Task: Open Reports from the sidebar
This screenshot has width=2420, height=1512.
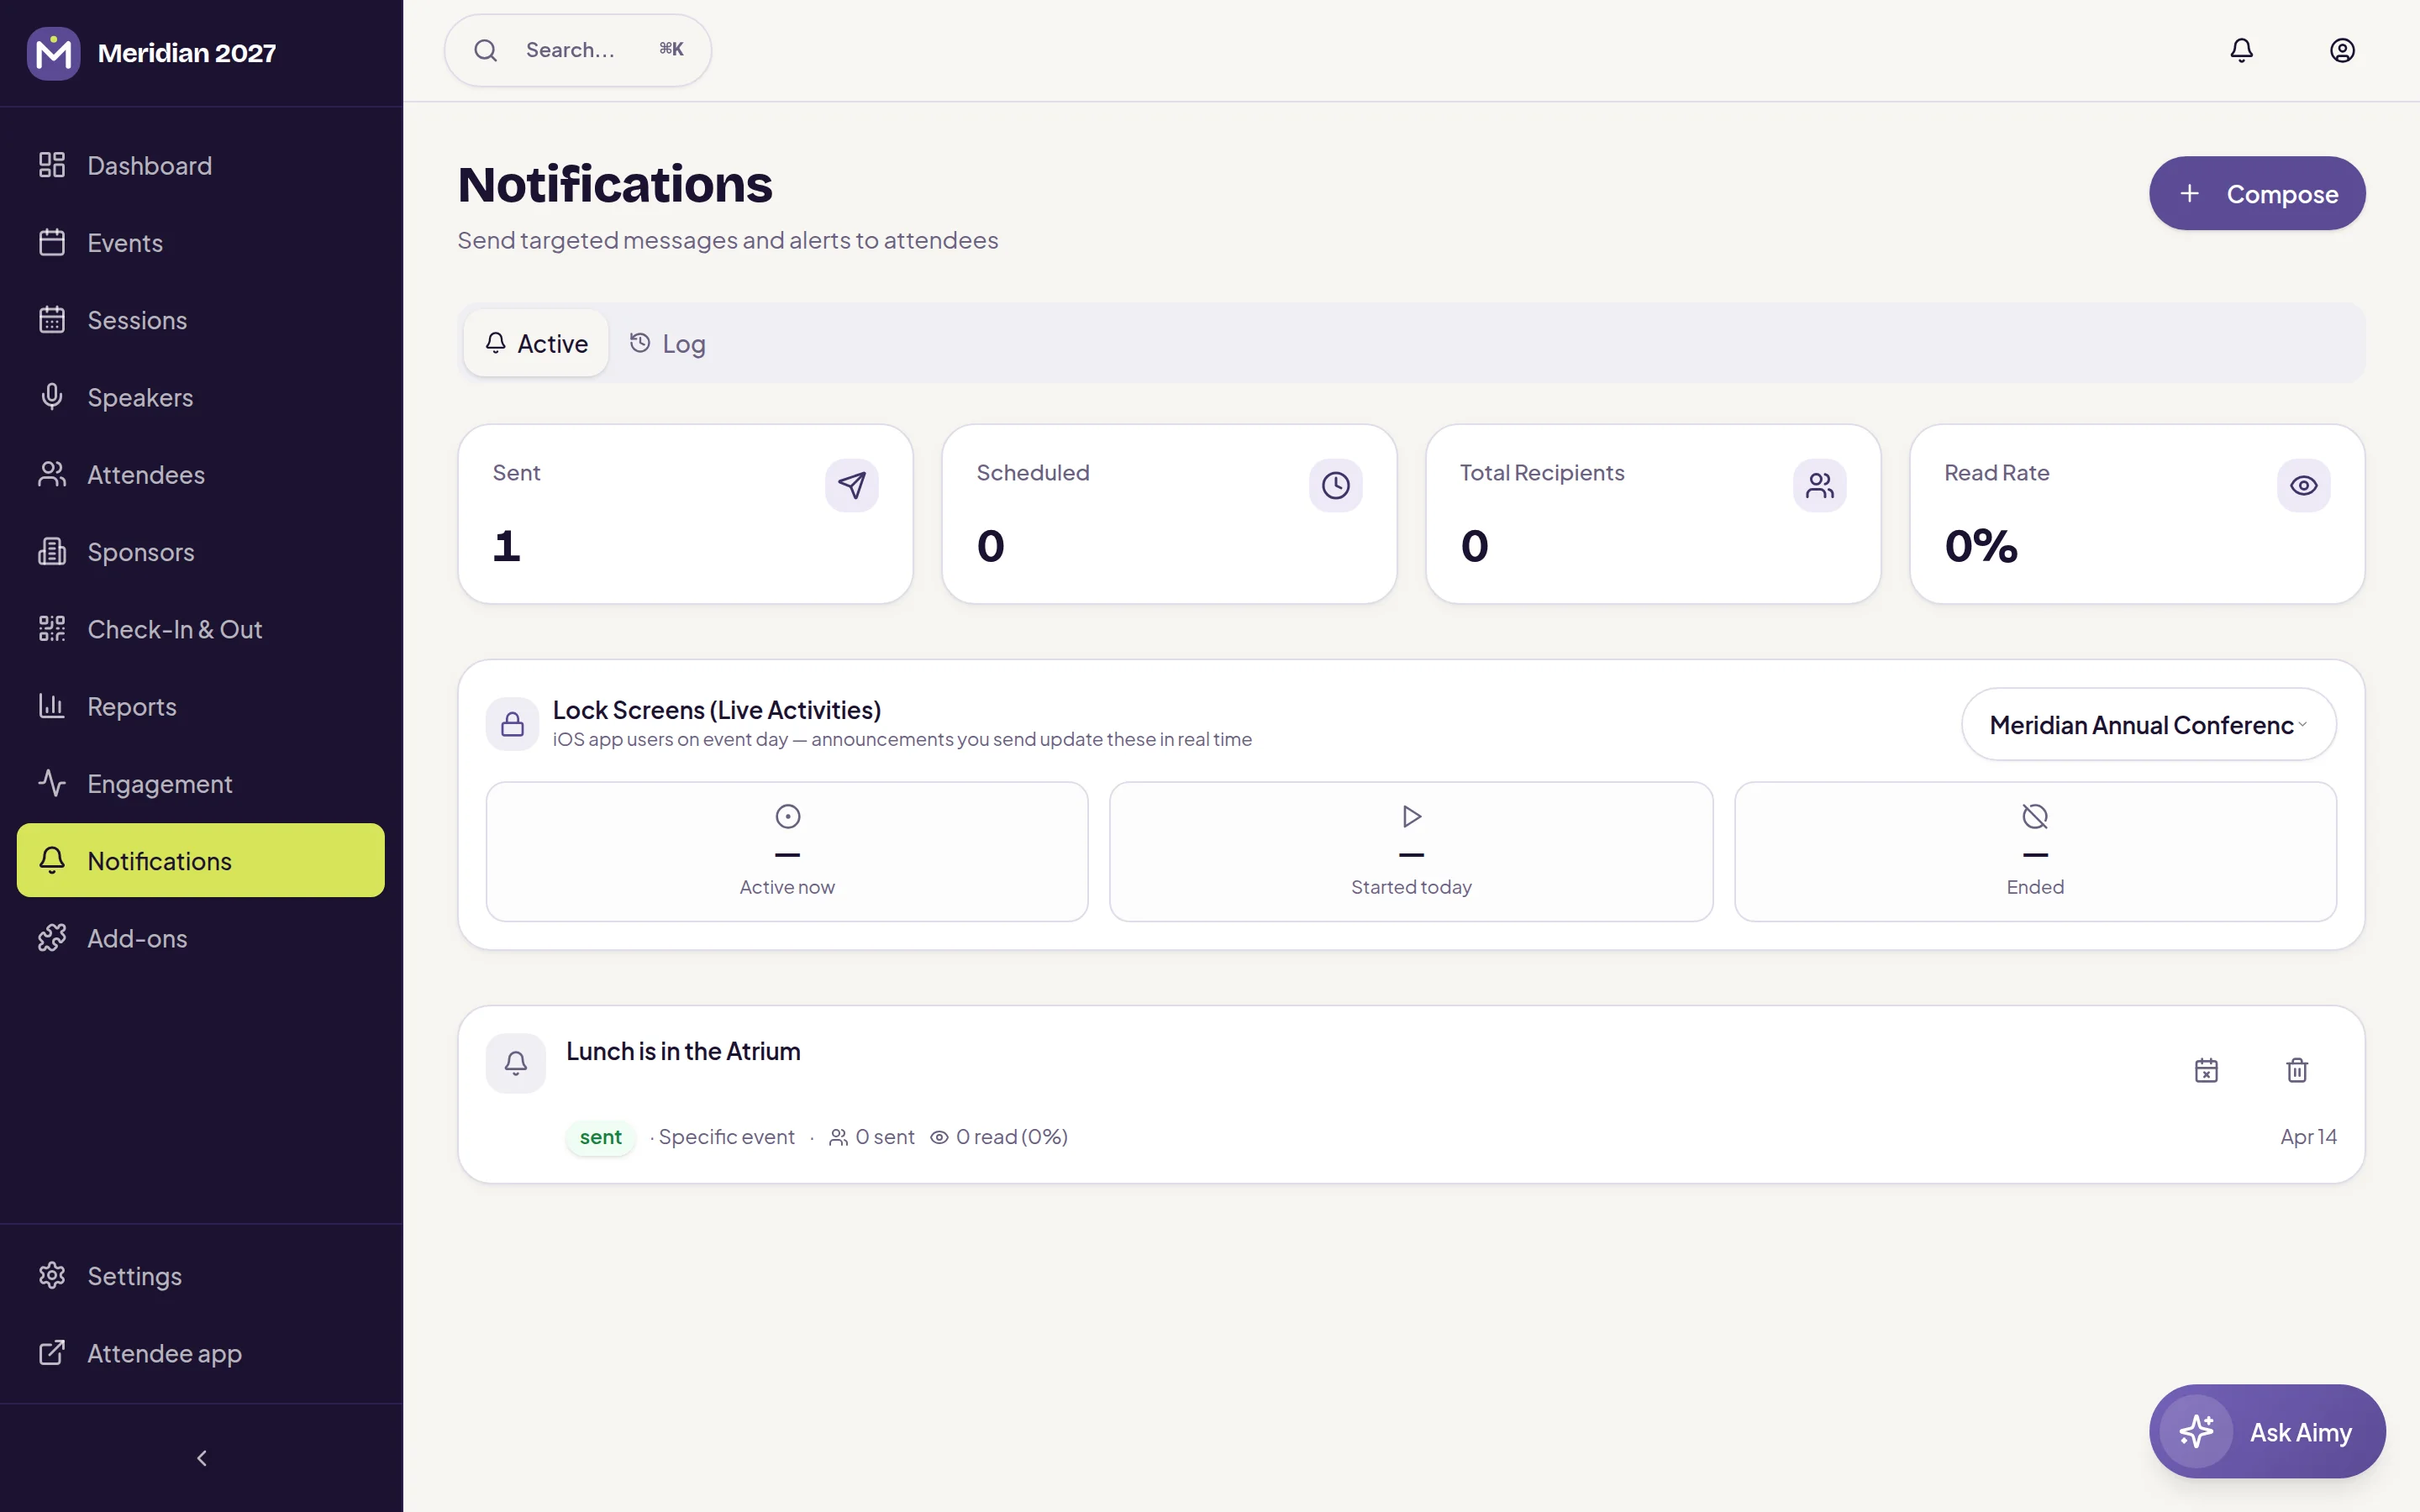Action: [201, 706]
